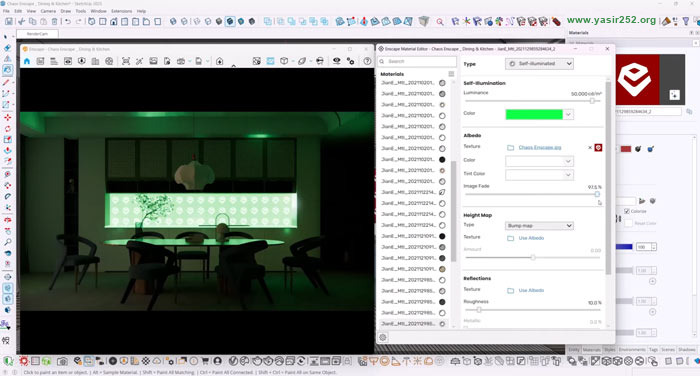700x376 pixels.
Task: Open the Self-Illumination green color dropdown arrow
Action: (568, 115)
